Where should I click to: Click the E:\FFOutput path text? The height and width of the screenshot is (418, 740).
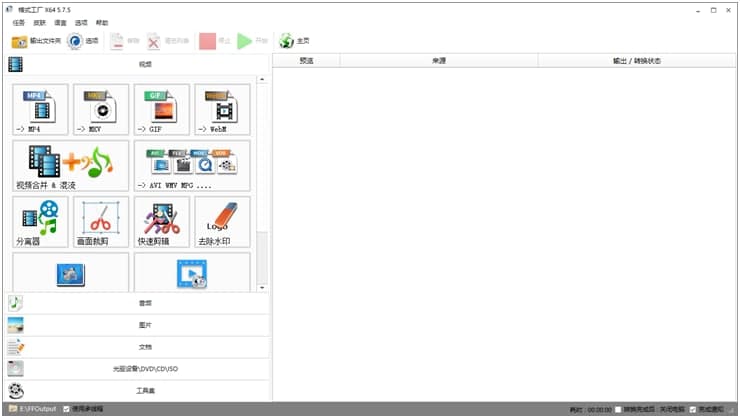pyautogui.click(x=38, y=409)
